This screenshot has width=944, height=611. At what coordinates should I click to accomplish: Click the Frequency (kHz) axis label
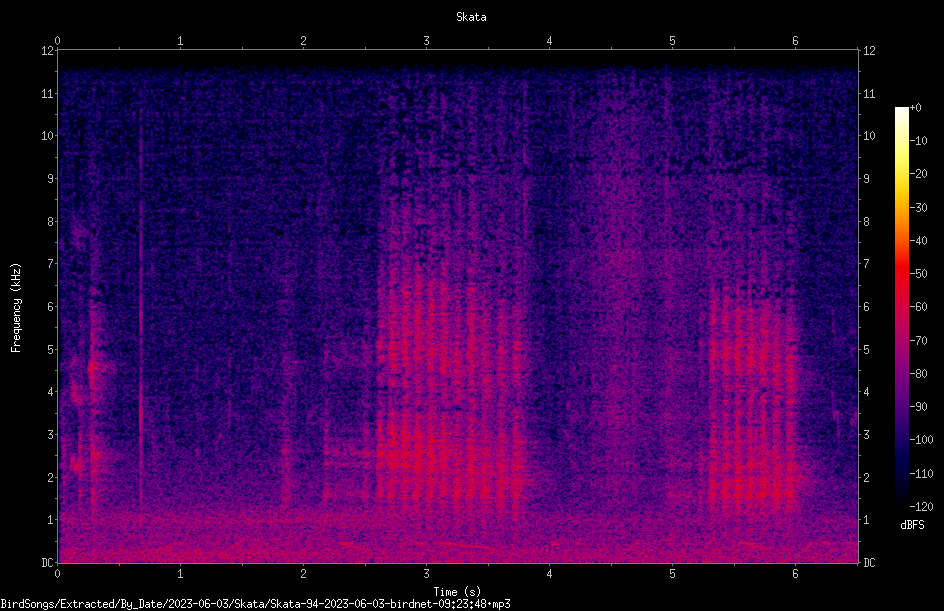click(16, 308)
